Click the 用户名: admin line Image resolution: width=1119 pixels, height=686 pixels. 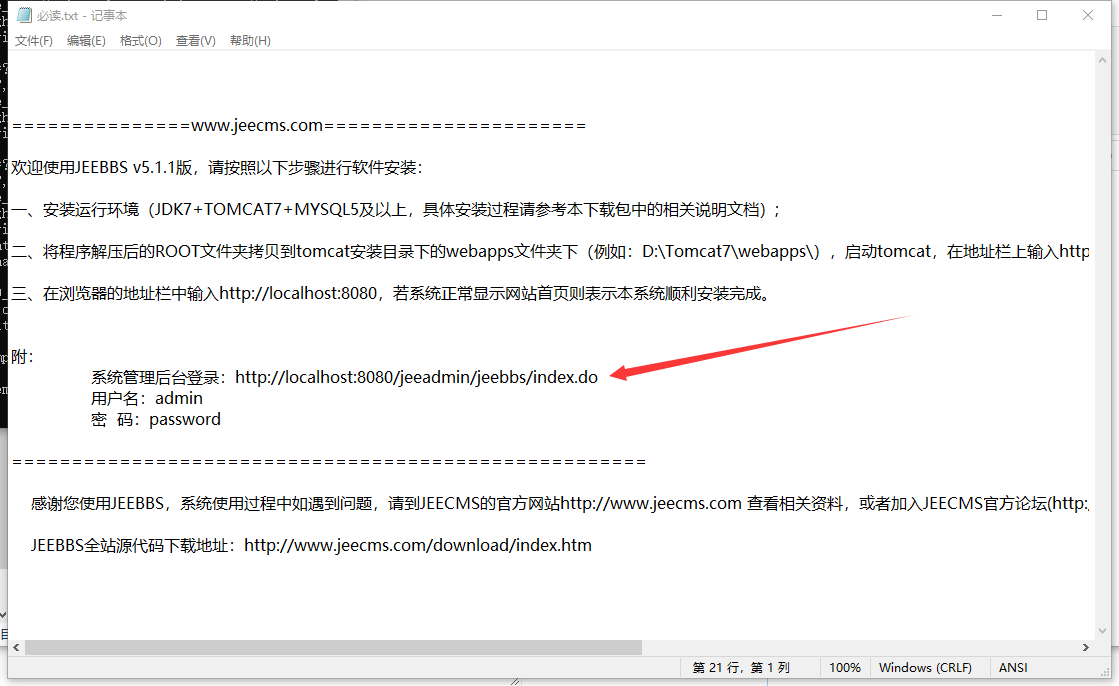tap(147, 398)
